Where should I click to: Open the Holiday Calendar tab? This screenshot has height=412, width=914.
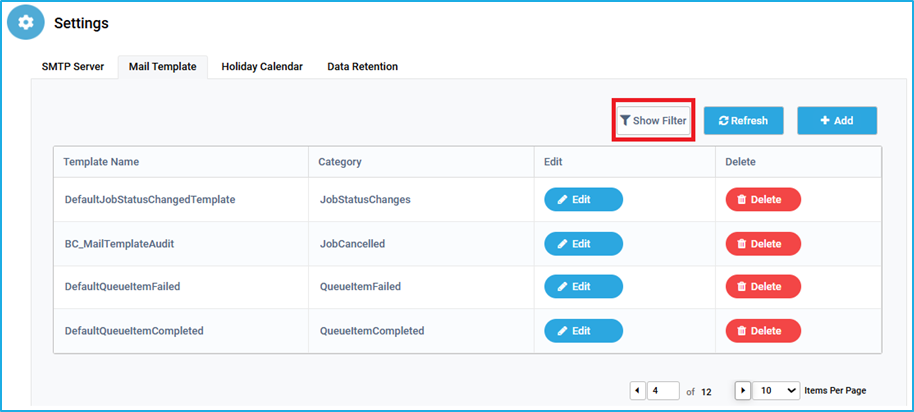[262, 66]
